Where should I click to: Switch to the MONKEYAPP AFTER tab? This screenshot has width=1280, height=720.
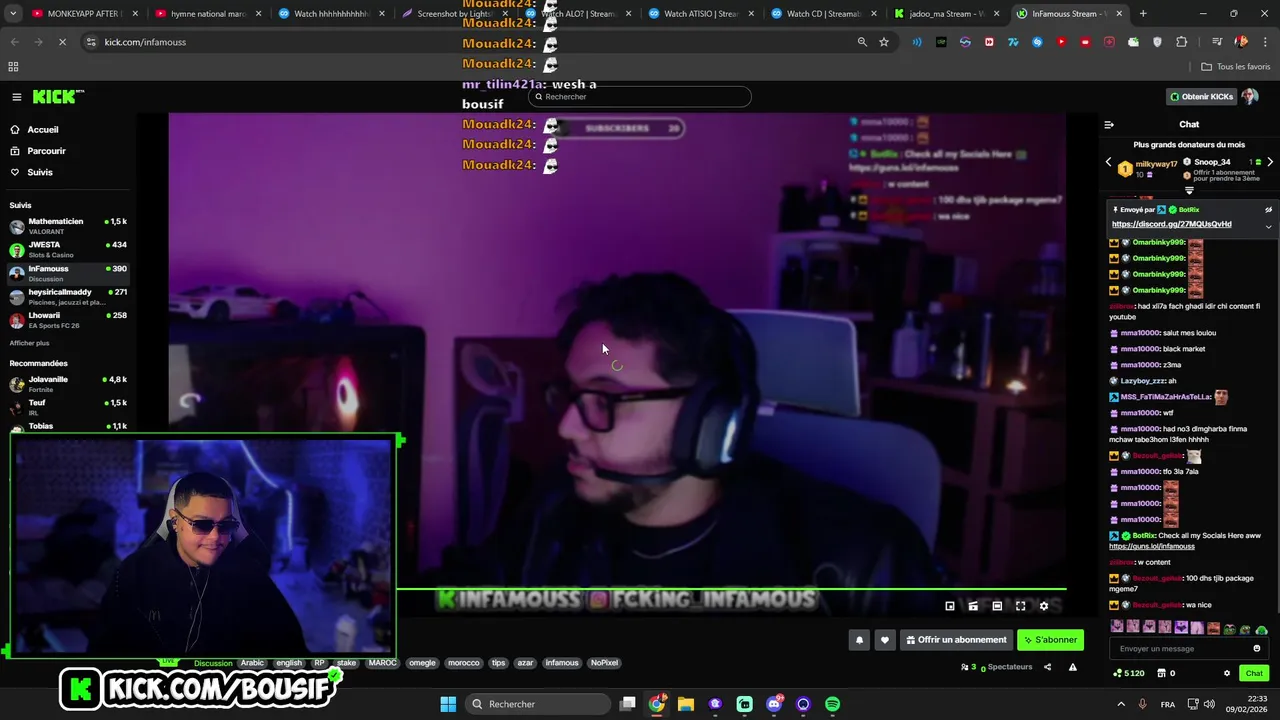(85, 14)
